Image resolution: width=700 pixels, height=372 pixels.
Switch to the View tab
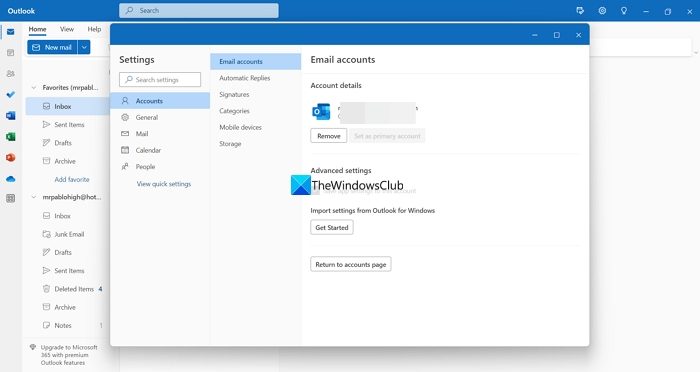tap(67, 29)
